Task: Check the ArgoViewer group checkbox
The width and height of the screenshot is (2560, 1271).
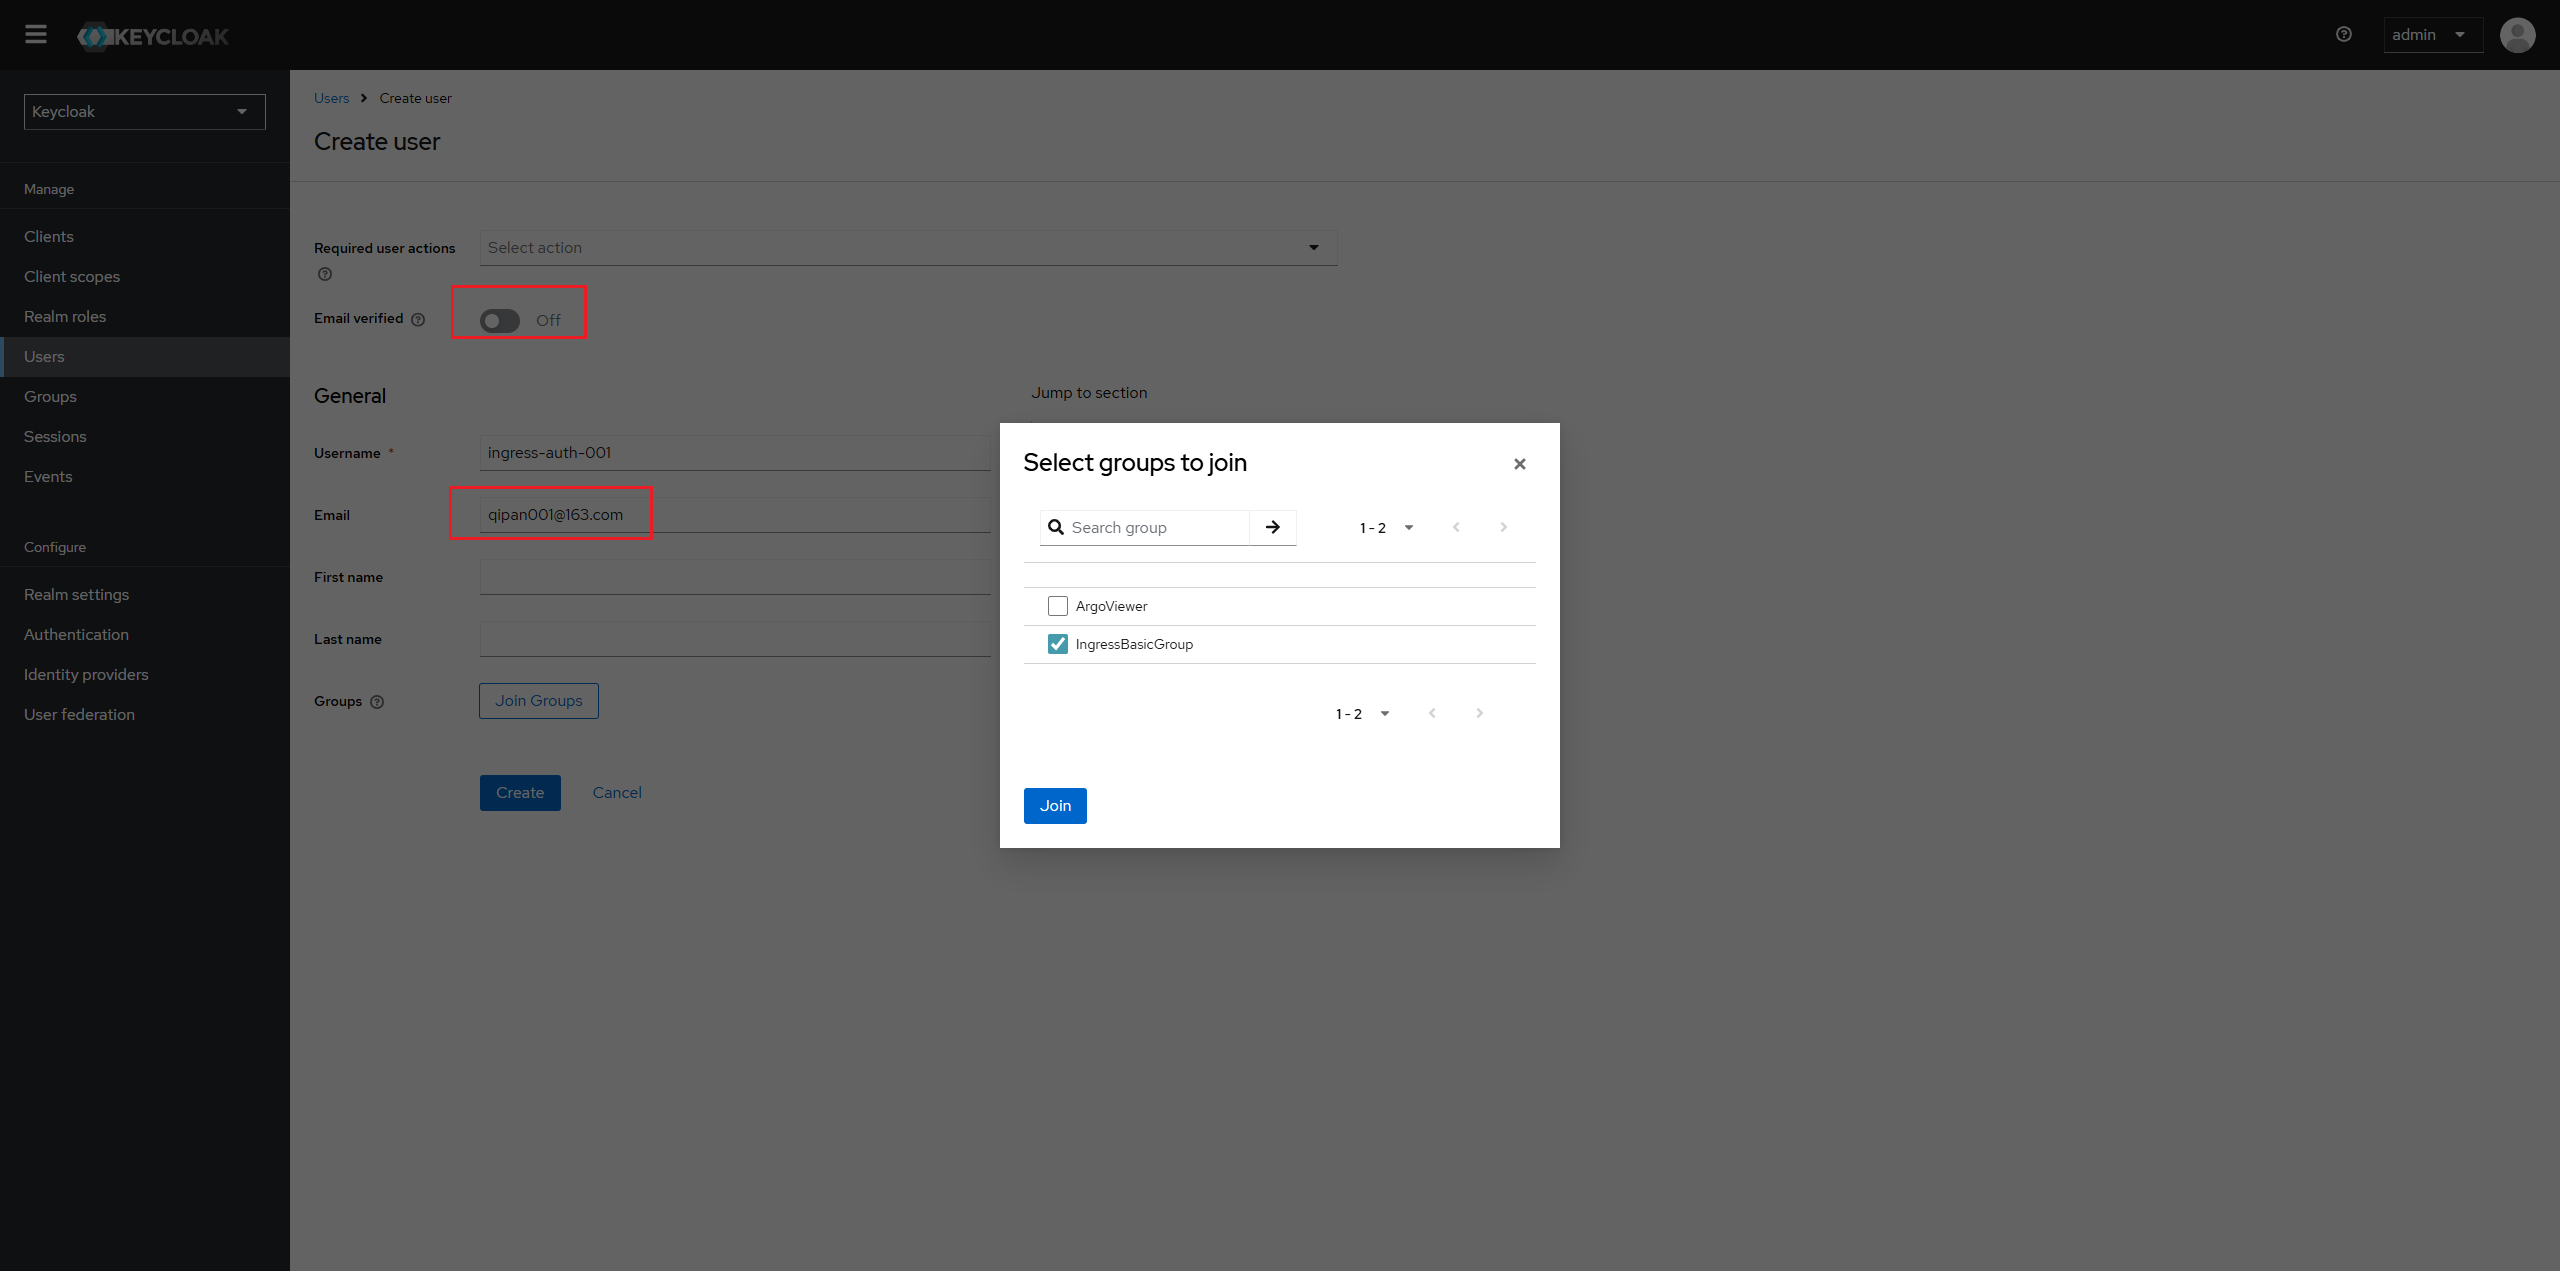Action: (x=1058, y=606)
